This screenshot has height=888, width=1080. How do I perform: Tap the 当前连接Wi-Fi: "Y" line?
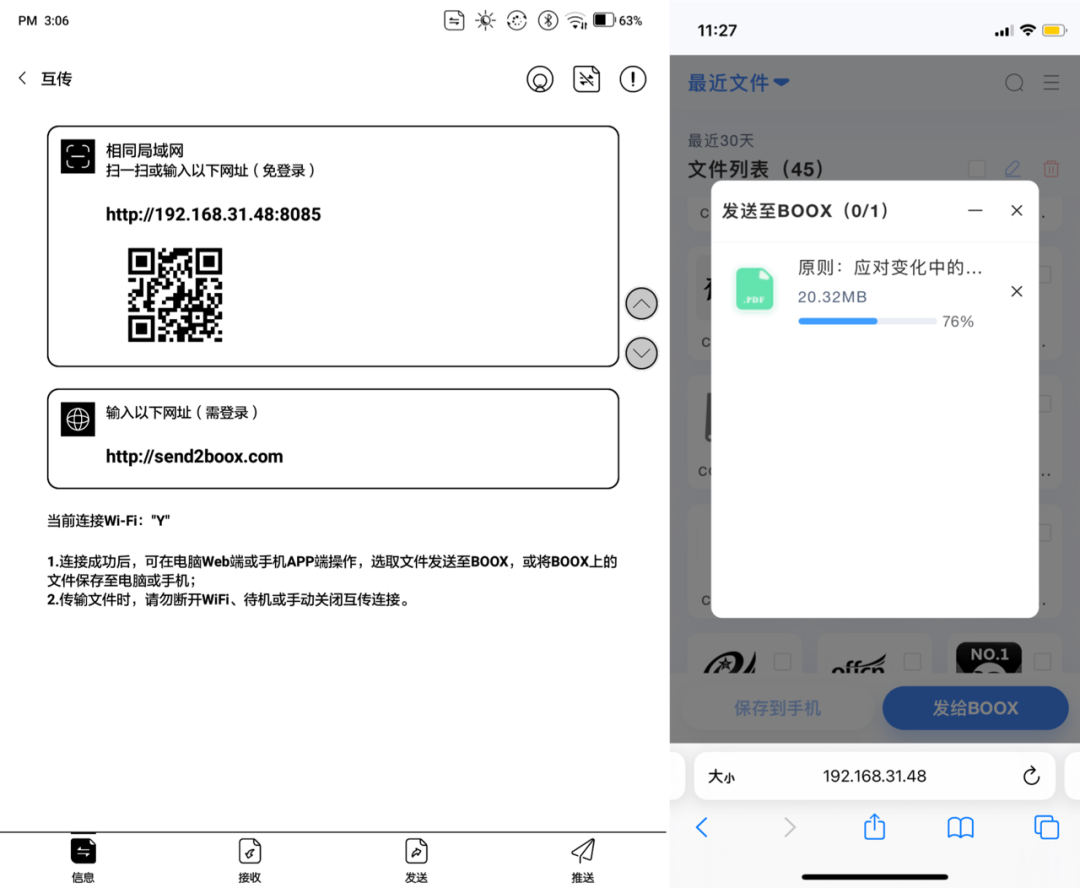click(x=108, y=521)
